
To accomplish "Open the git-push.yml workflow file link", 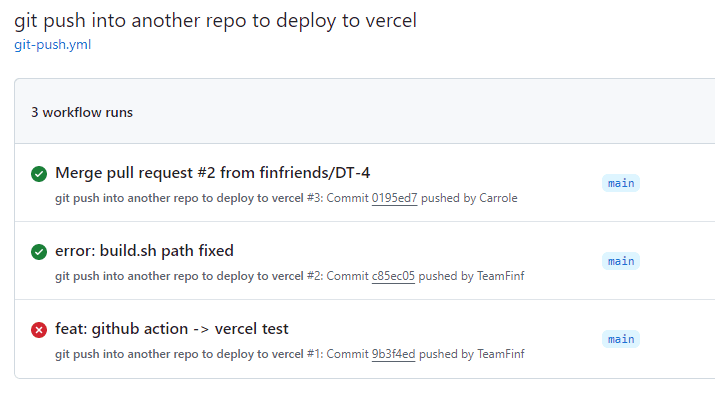I will pos(52,45).
